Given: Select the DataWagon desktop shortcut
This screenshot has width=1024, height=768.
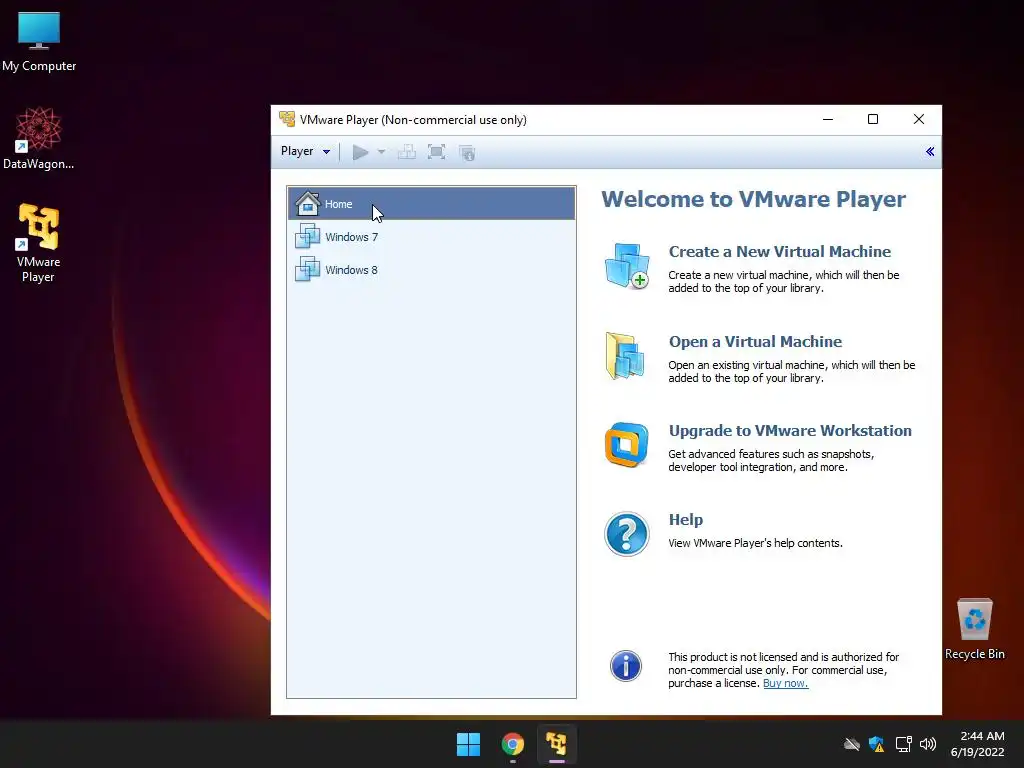Looking at the screenshot, I should point(39,138).
